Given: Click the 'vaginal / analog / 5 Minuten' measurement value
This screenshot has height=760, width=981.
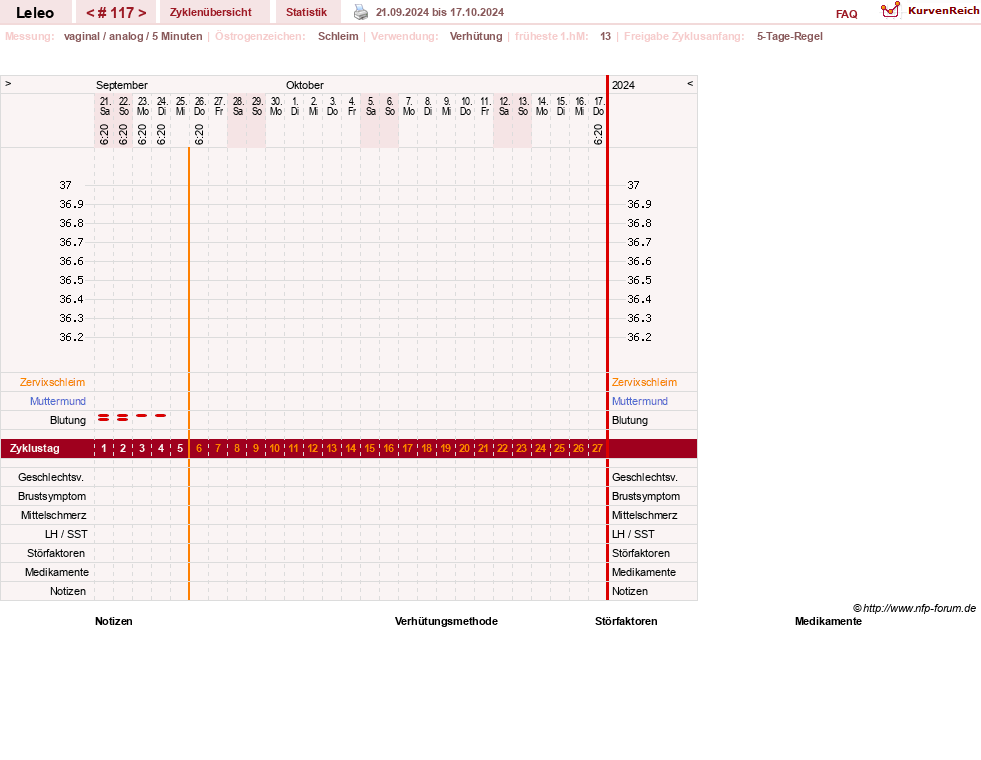Looking at the screenshot, I should click(x=133, y=36).
